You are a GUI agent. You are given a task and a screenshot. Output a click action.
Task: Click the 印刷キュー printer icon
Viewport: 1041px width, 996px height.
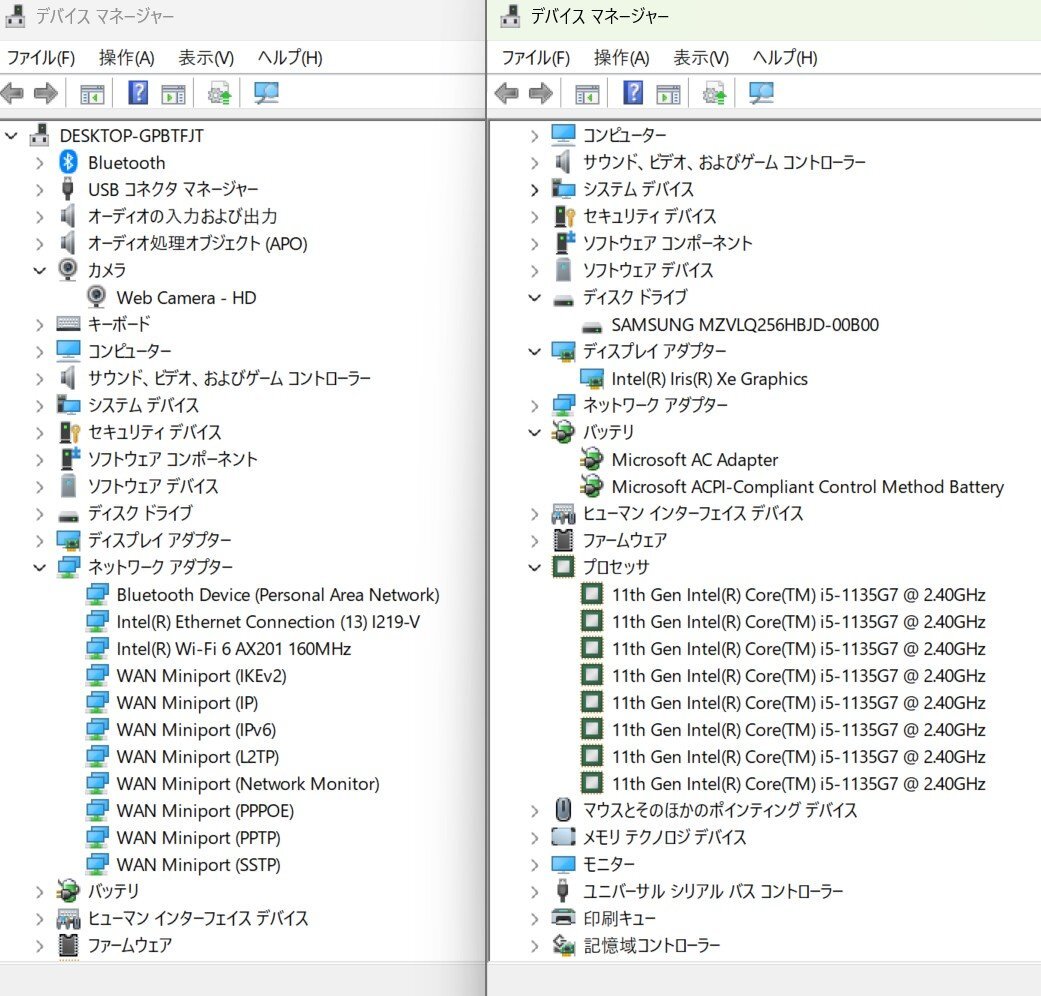[563, 918]
